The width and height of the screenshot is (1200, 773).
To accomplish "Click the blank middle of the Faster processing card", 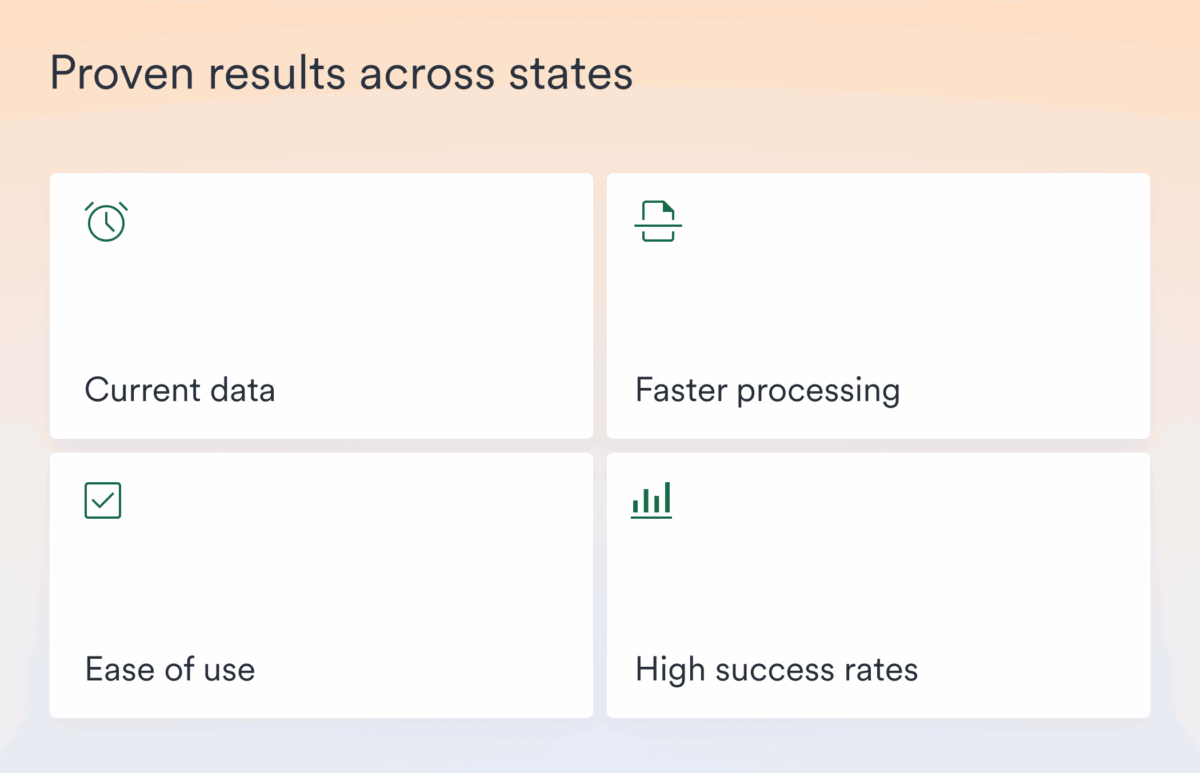I will 878,305.
